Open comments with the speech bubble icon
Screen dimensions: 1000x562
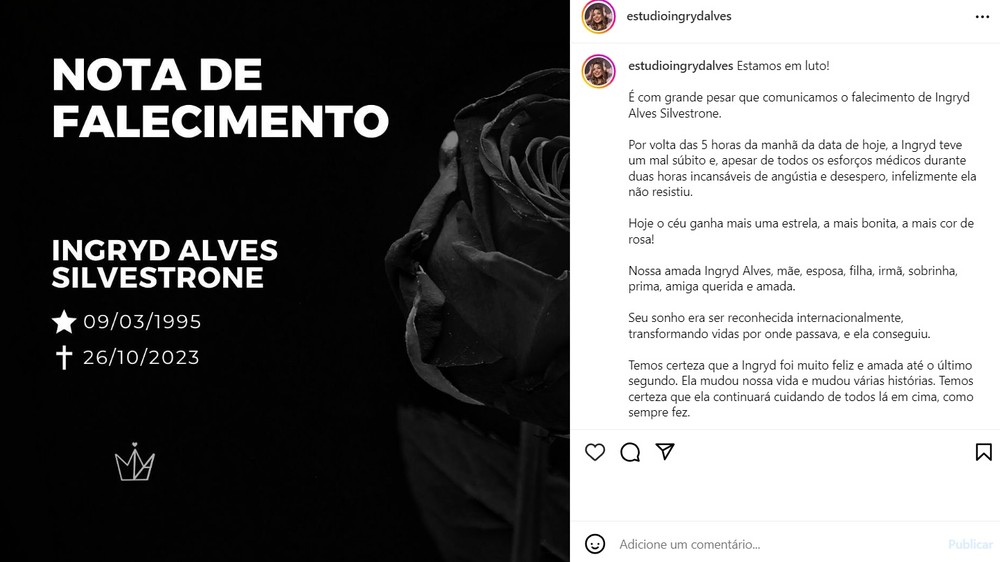[x=630, y=452]
